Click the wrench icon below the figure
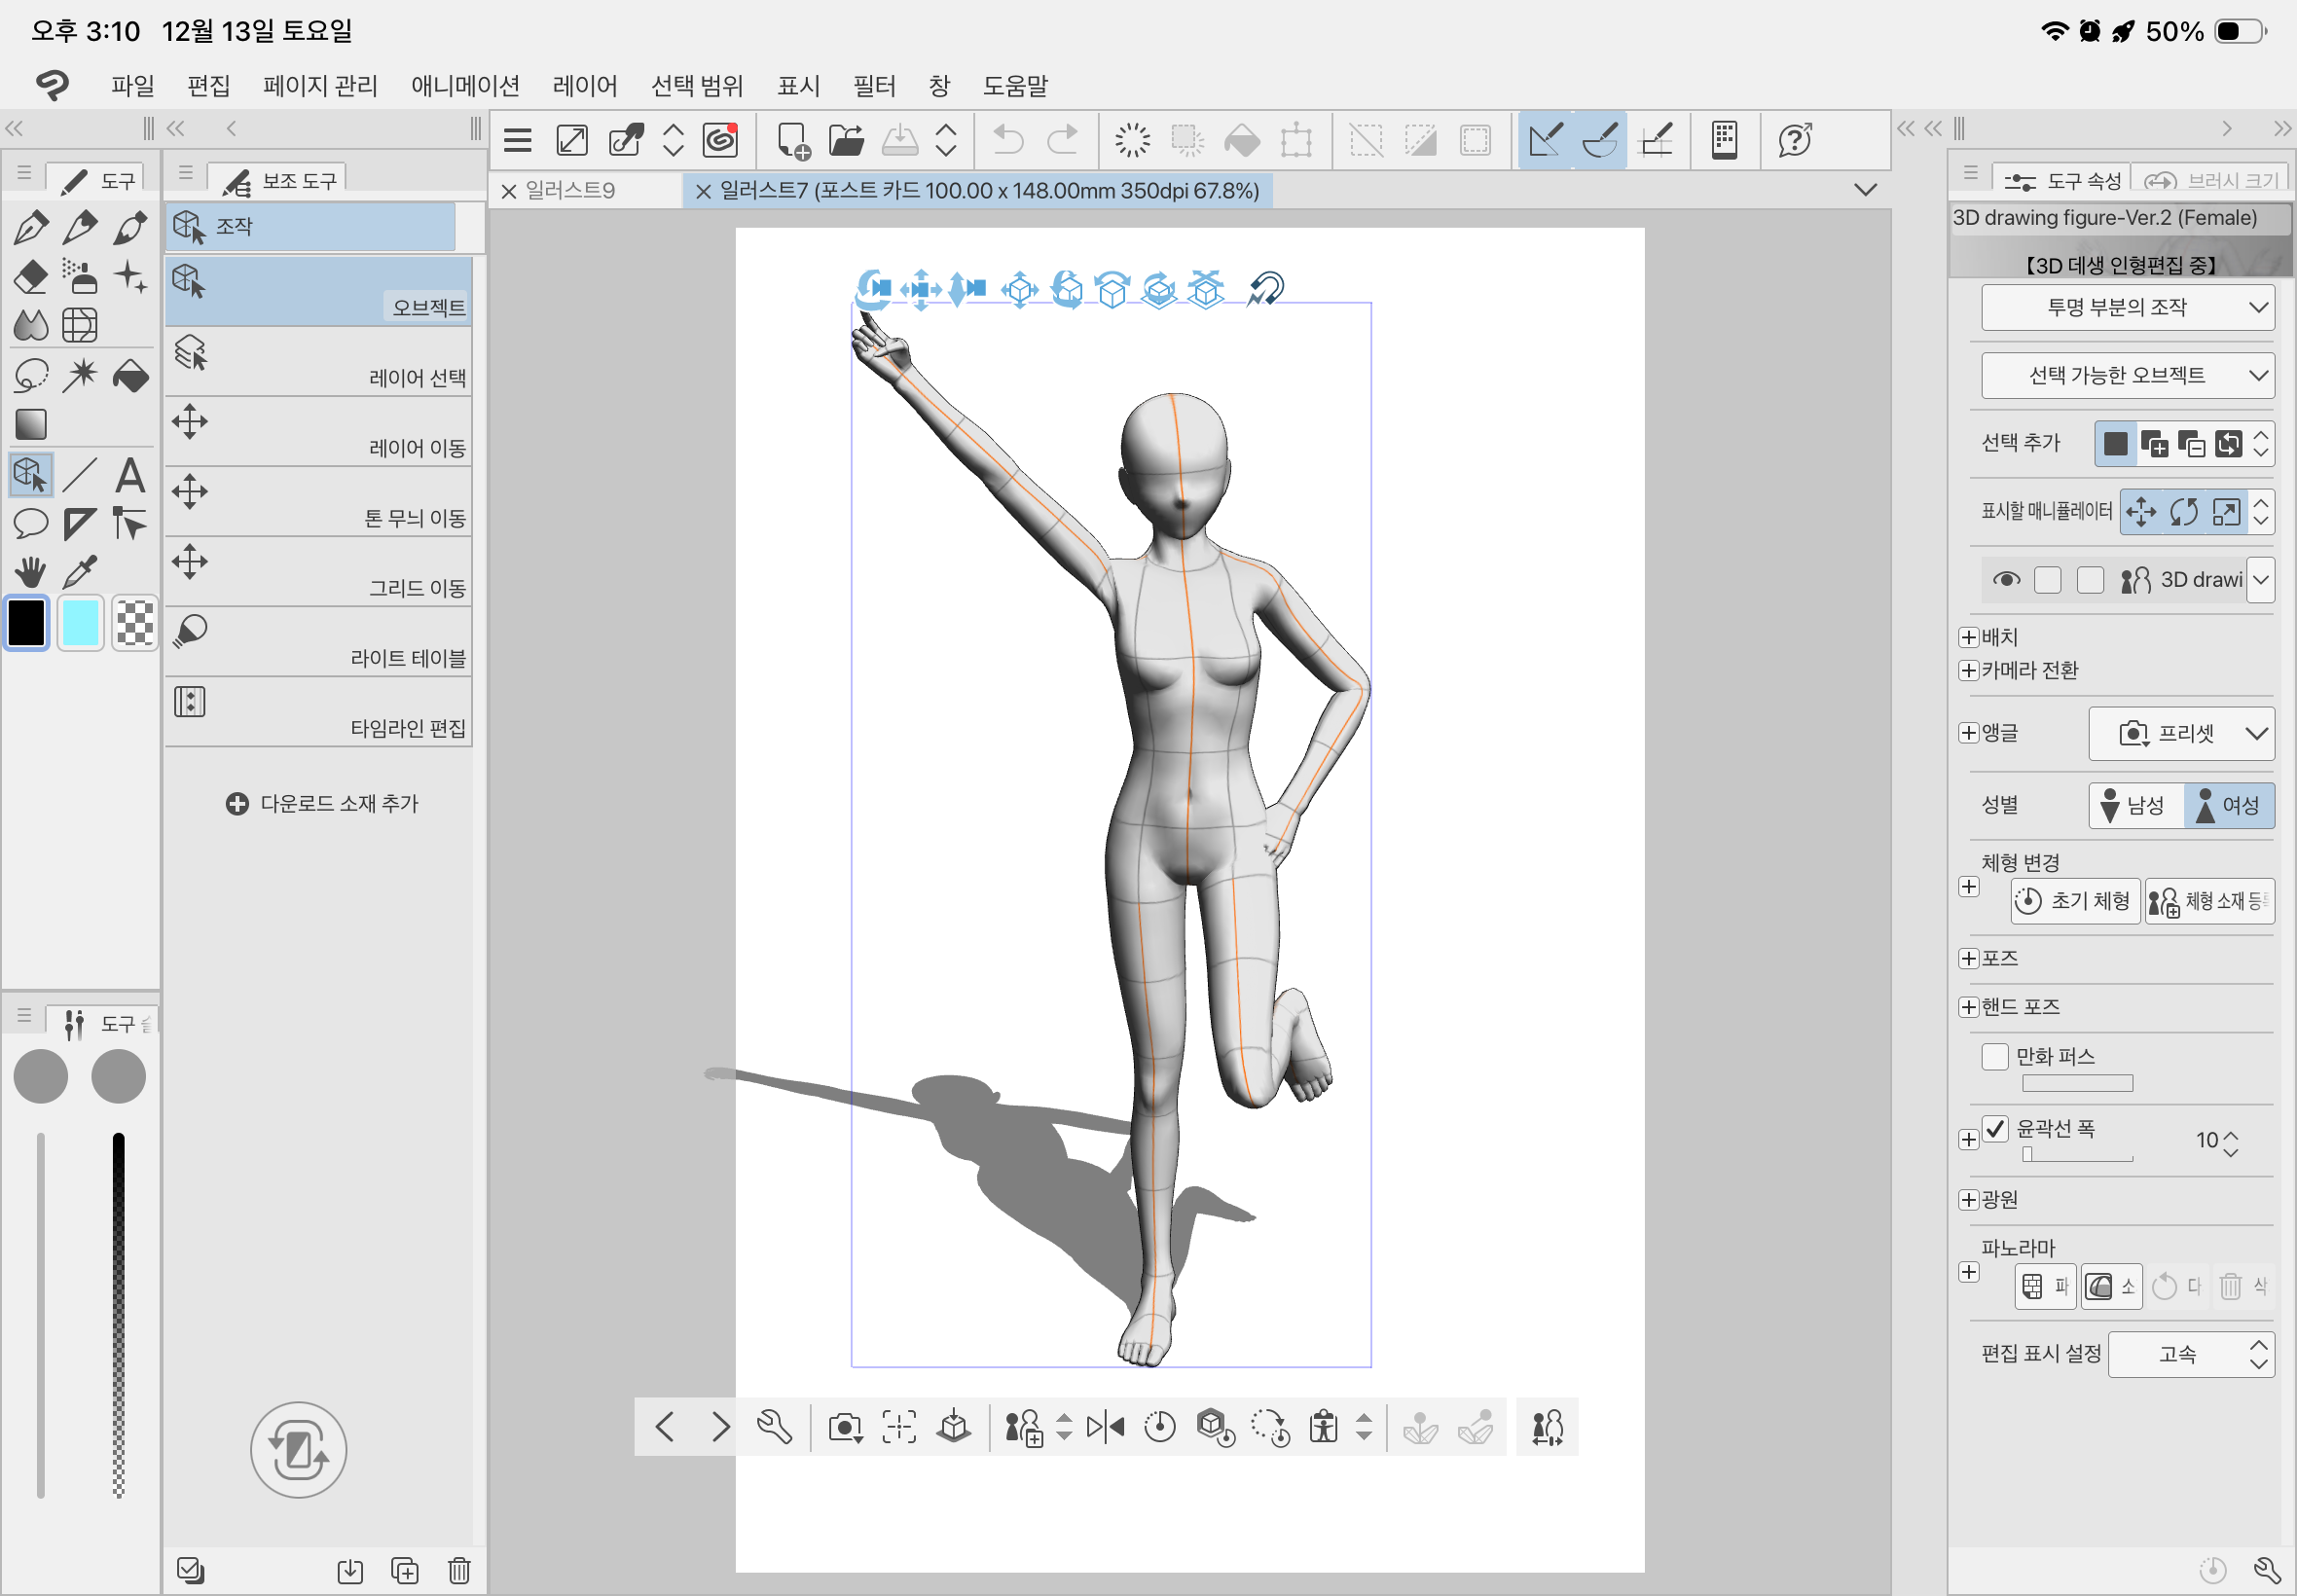The height and width of the screenshot is (1596, 2297). 774,1427
